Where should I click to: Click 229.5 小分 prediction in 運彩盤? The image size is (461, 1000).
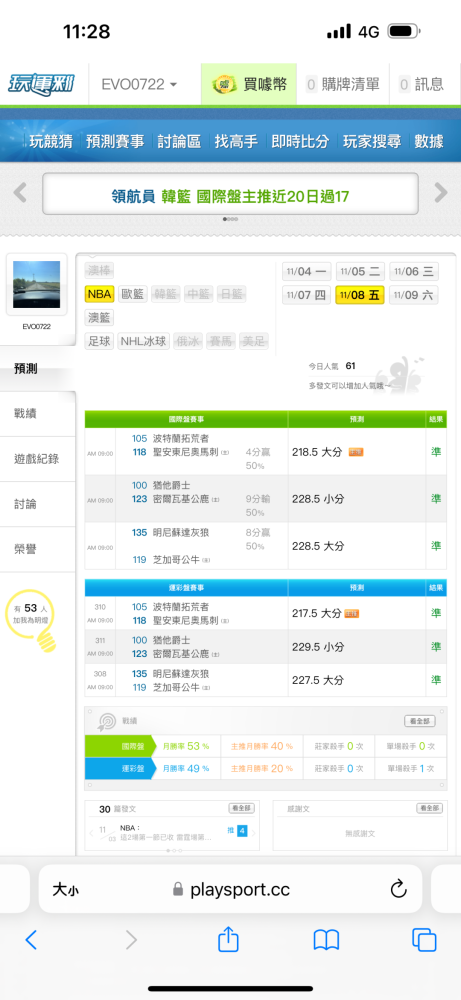click(318, 647)
